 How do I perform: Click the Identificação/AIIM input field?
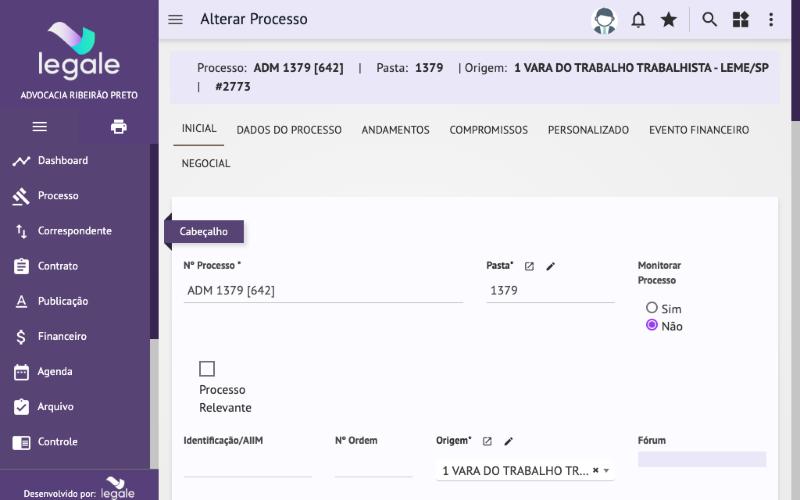pyautogui.click(x=247, y=467)
